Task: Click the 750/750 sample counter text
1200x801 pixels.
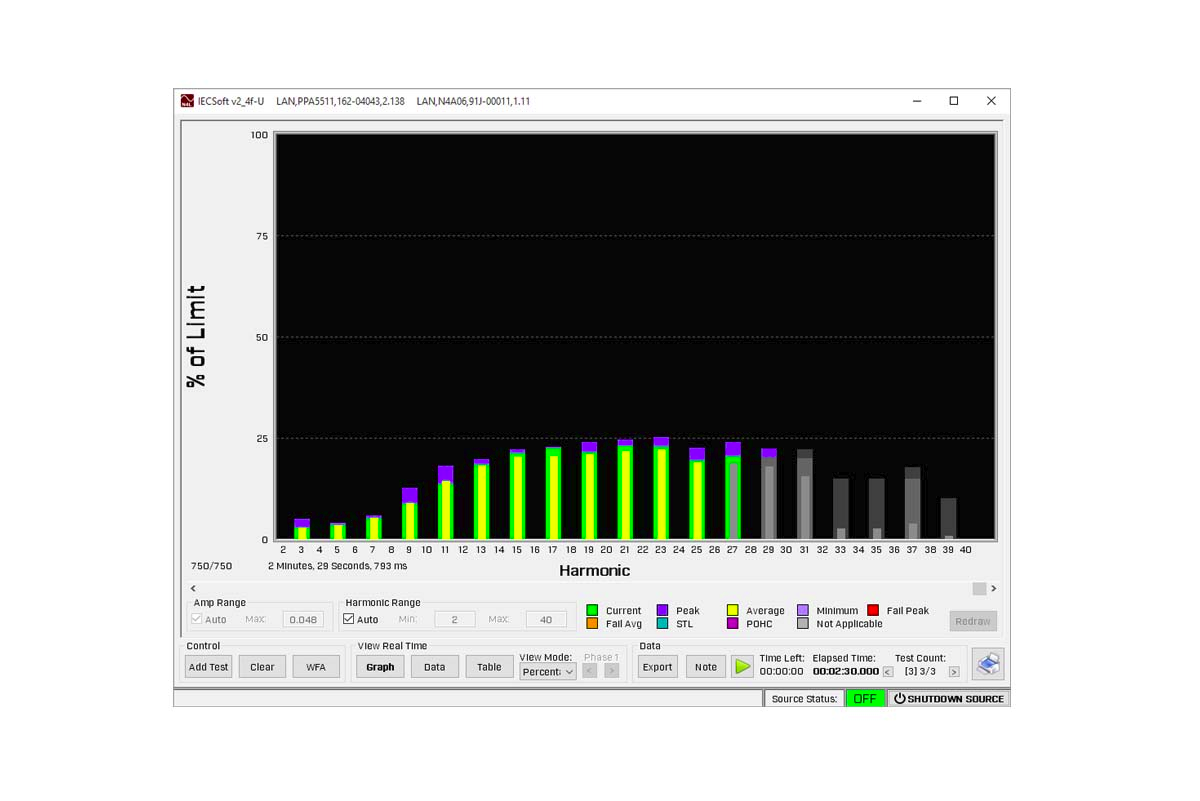Action: pos(211,566)
